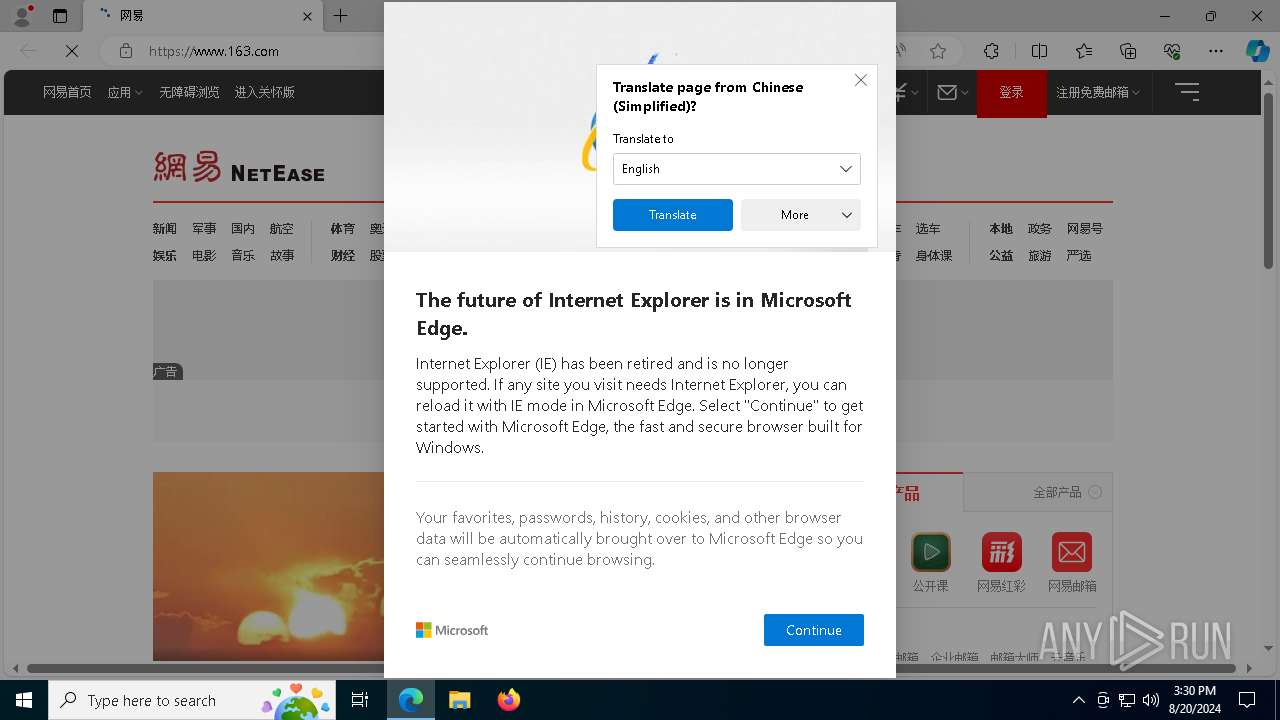Open the 国内 navigation item
Viewport: 1280px width, 720px height.
(x=243, y=229)
